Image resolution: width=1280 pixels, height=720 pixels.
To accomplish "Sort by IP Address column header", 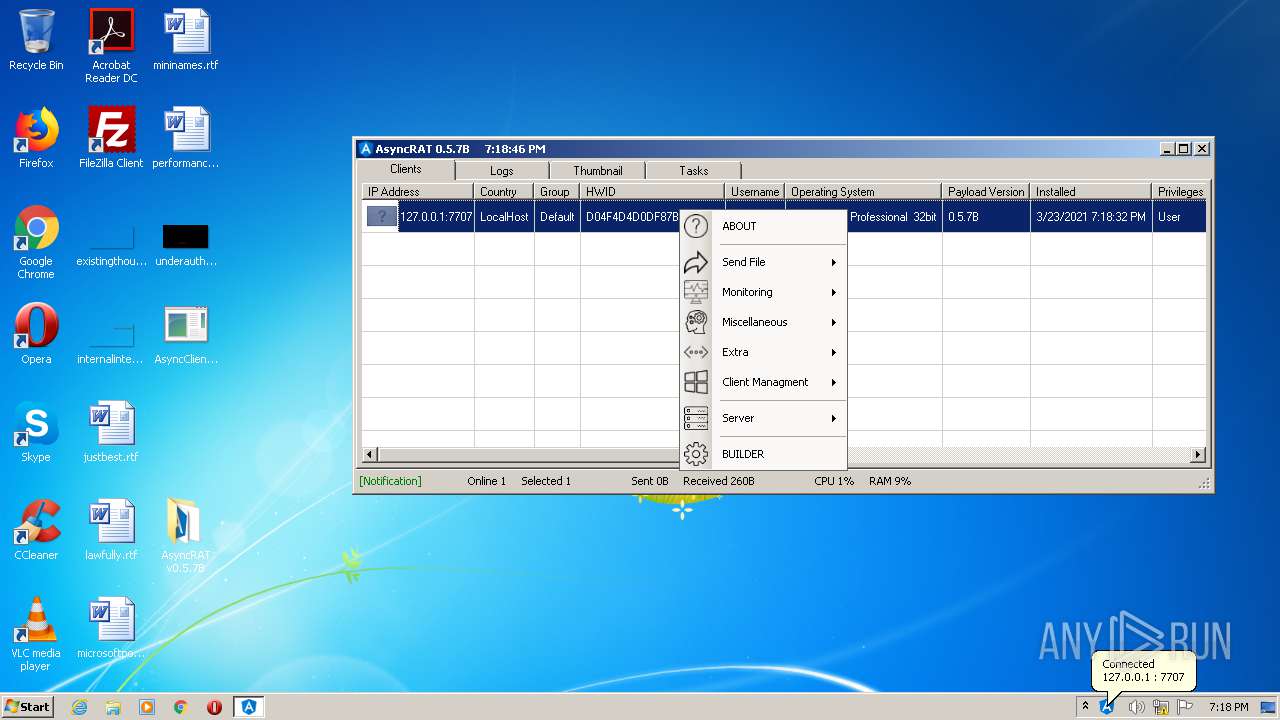I will coord(418,192).
